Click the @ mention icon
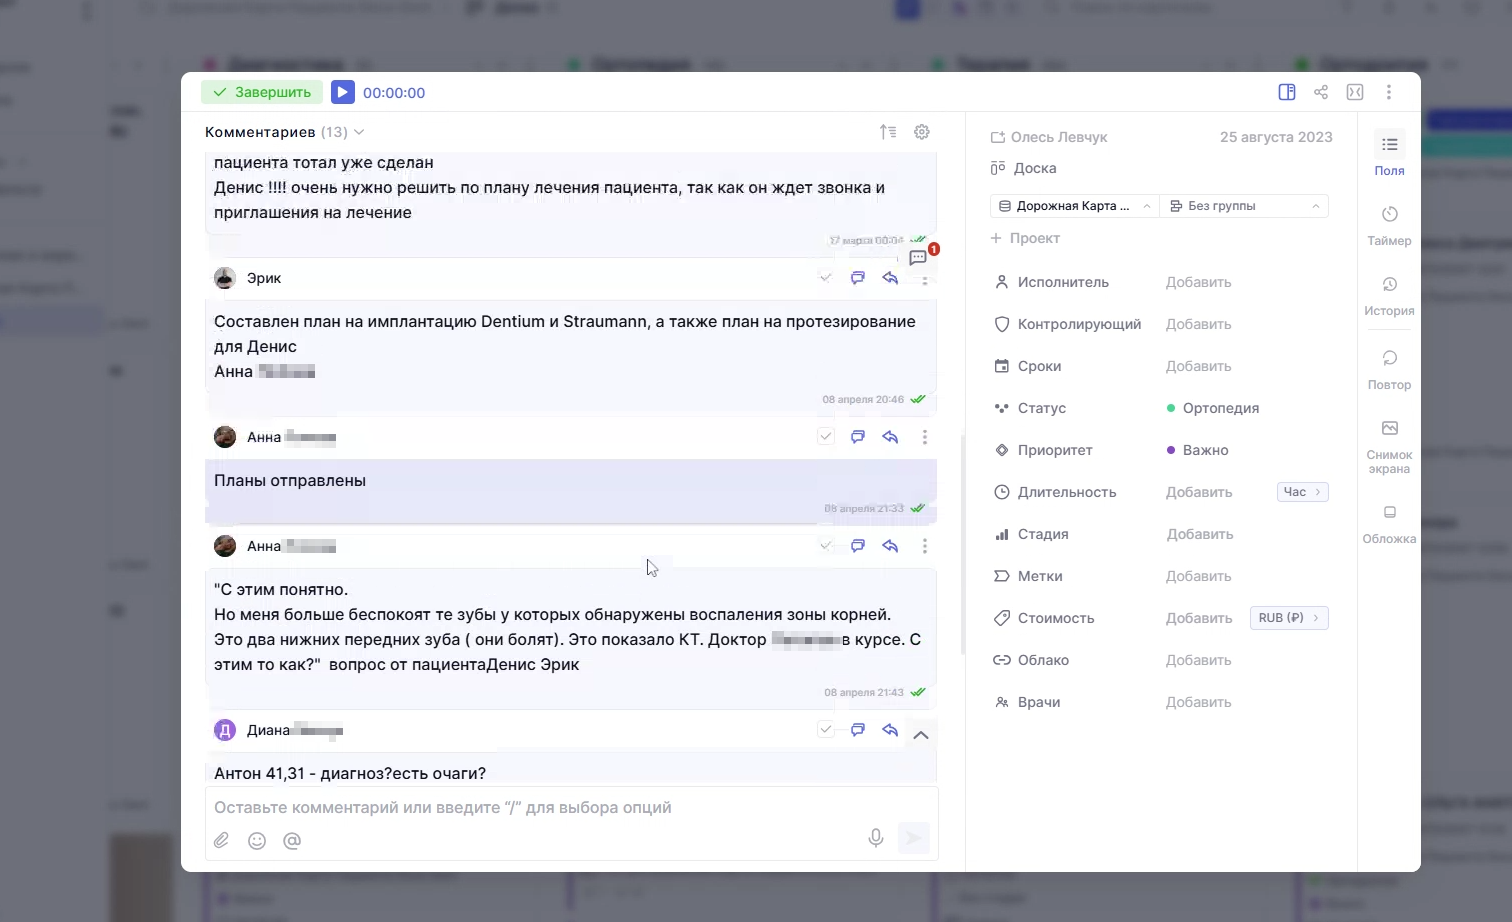 click(x=292, y=840)
